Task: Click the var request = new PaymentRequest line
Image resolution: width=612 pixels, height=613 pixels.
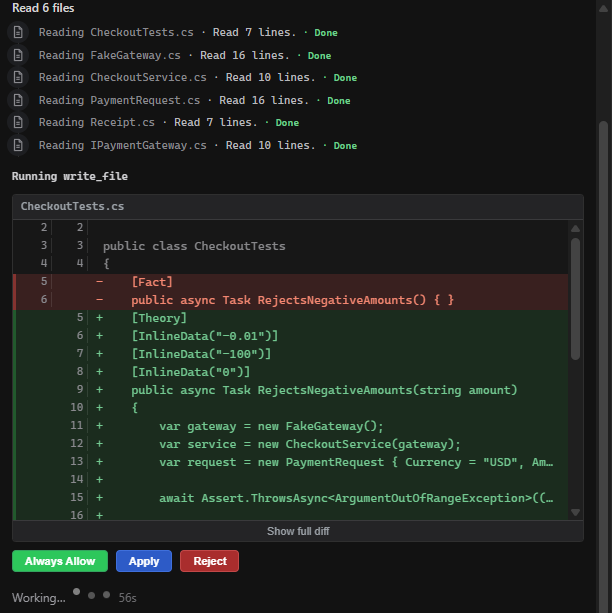Action: pos(290,462)
